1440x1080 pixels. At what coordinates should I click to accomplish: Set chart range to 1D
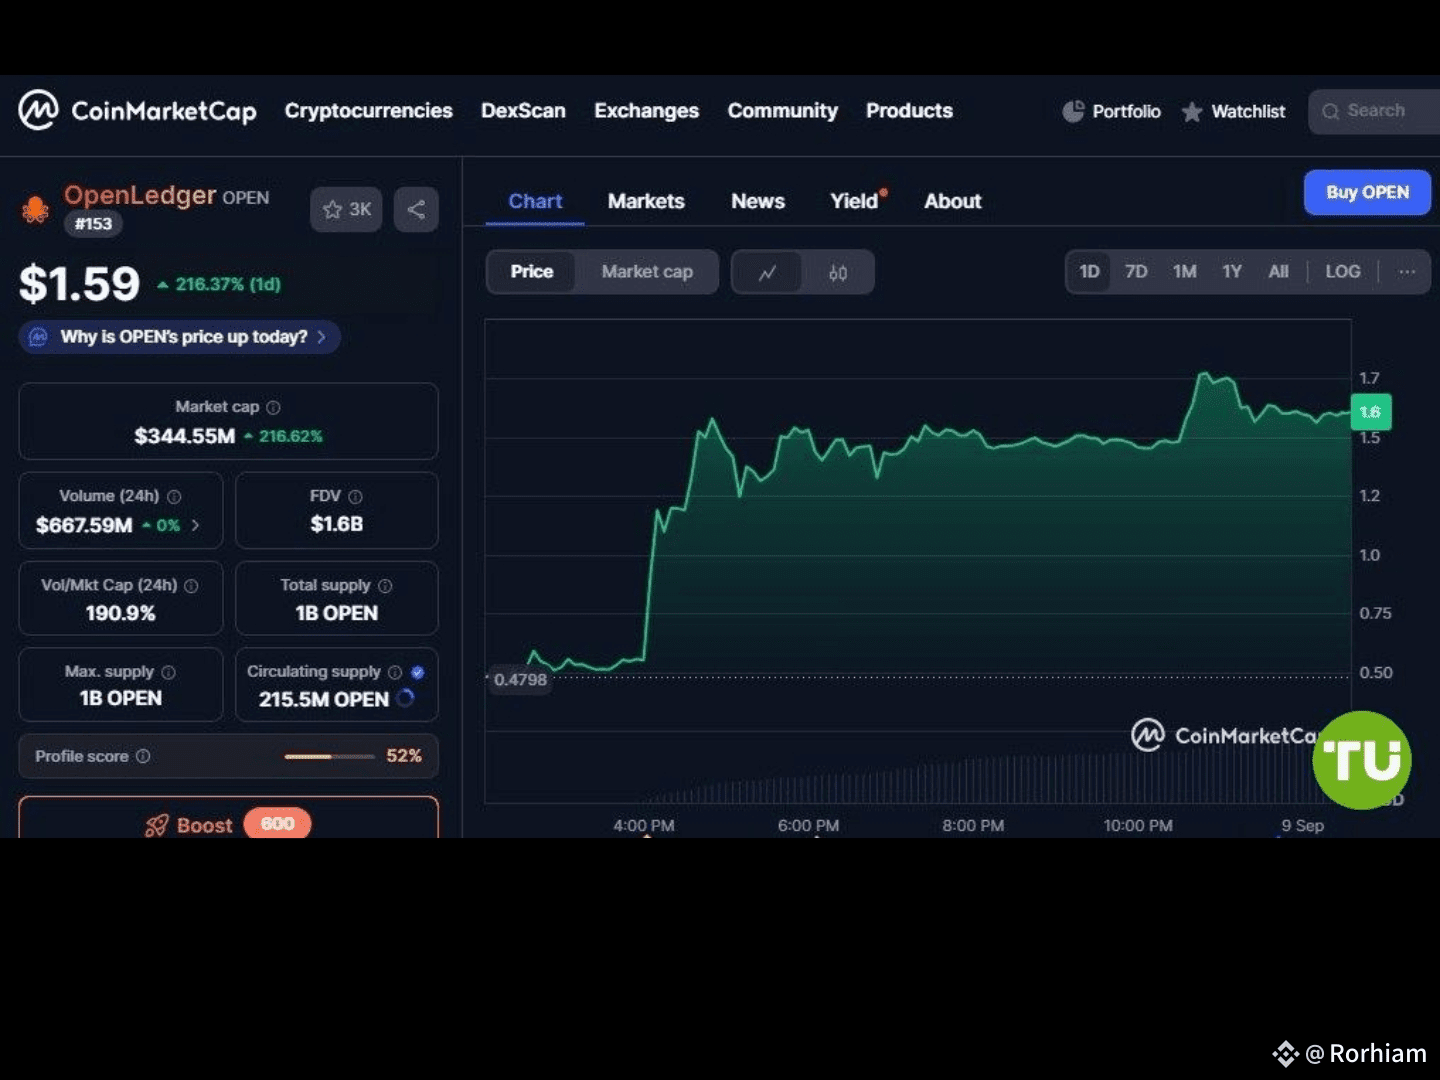click(x=1089, y=271)
